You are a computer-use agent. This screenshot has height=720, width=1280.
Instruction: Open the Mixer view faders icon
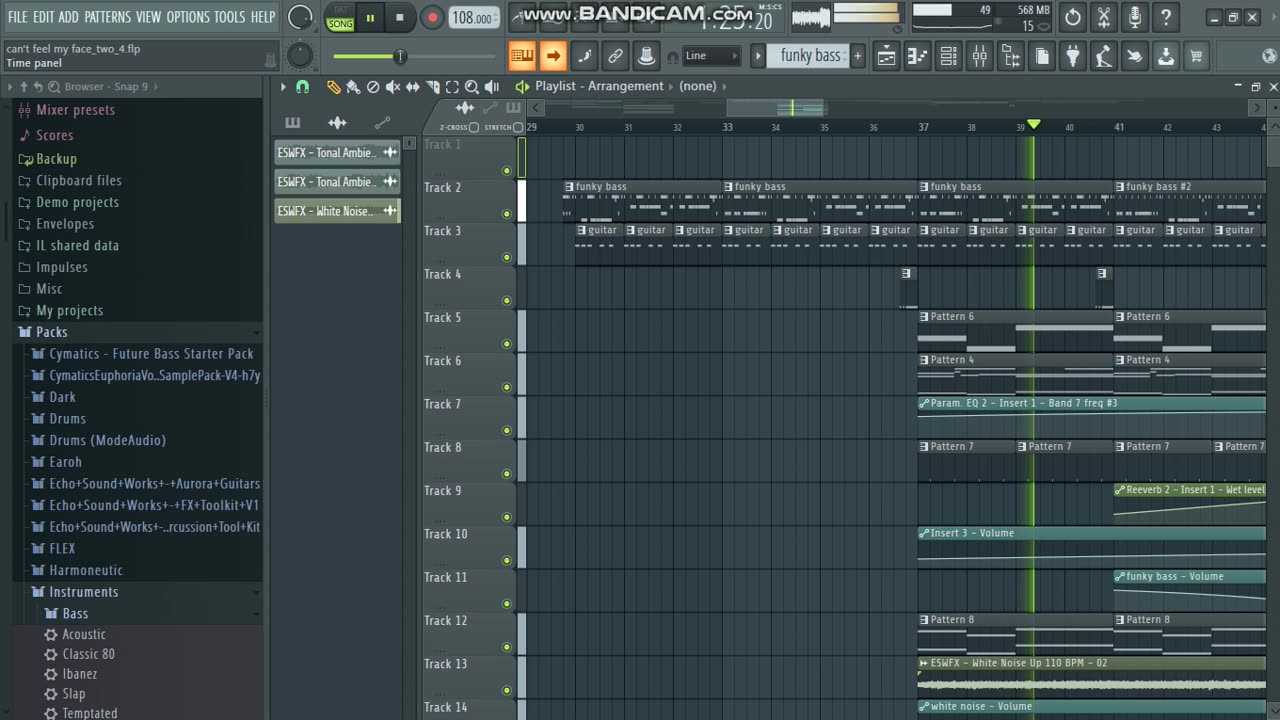pos(980,56)
